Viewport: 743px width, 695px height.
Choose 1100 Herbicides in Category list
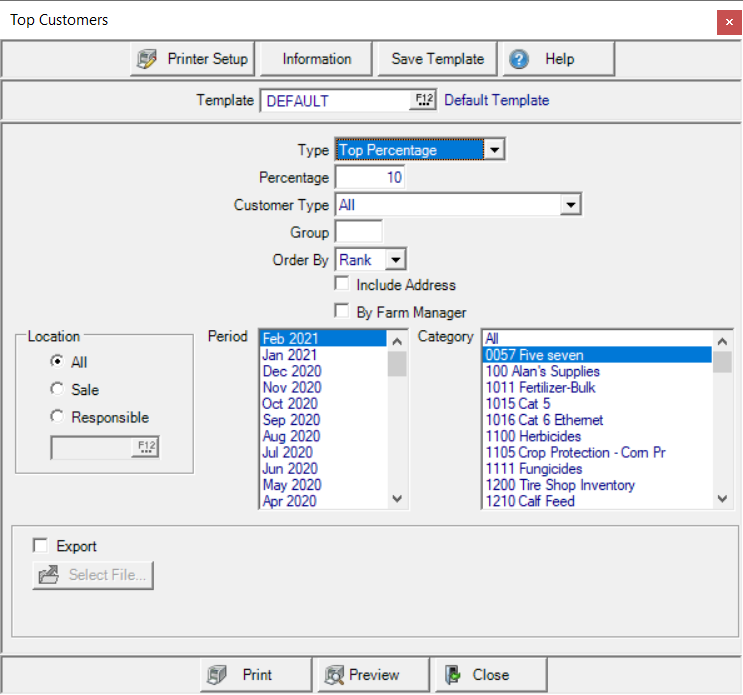pos(533,436)
